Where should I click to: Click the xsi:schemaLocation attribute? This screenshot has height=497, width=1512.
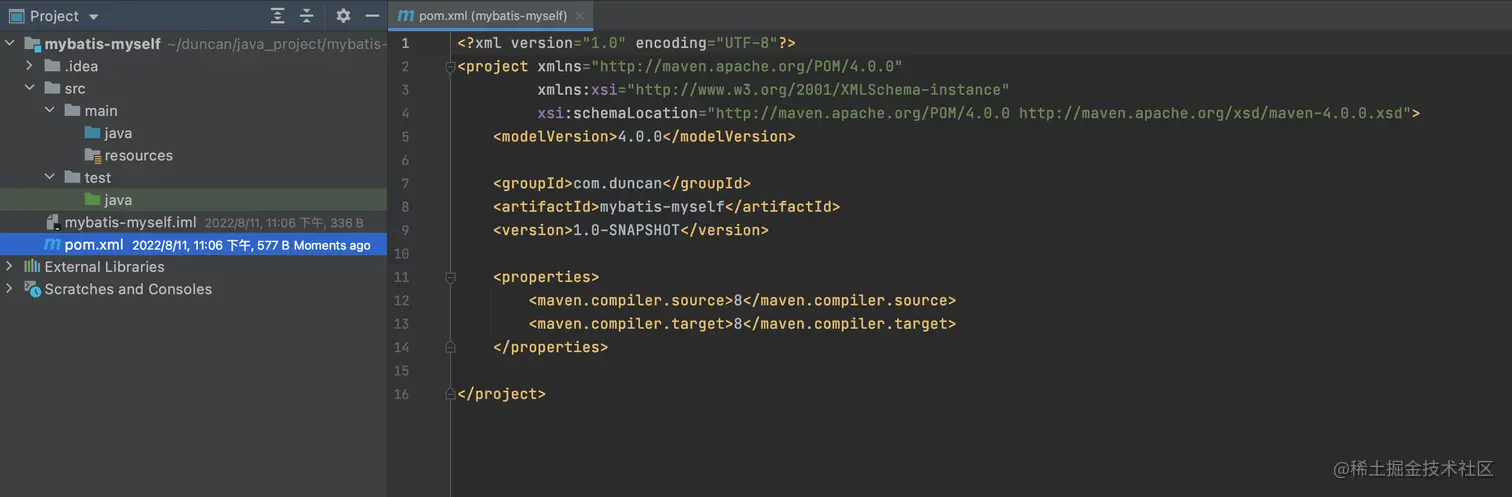coord(617,113)
